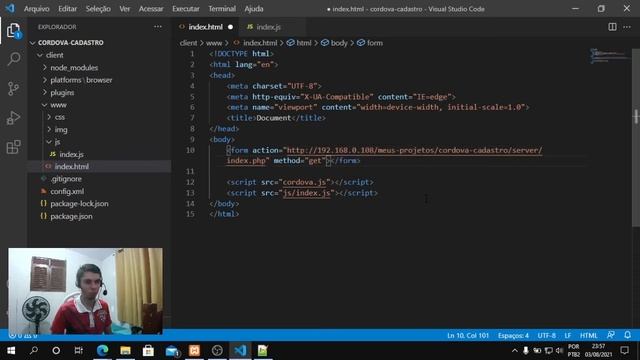Open the notepad app taskbar icon

263,351
